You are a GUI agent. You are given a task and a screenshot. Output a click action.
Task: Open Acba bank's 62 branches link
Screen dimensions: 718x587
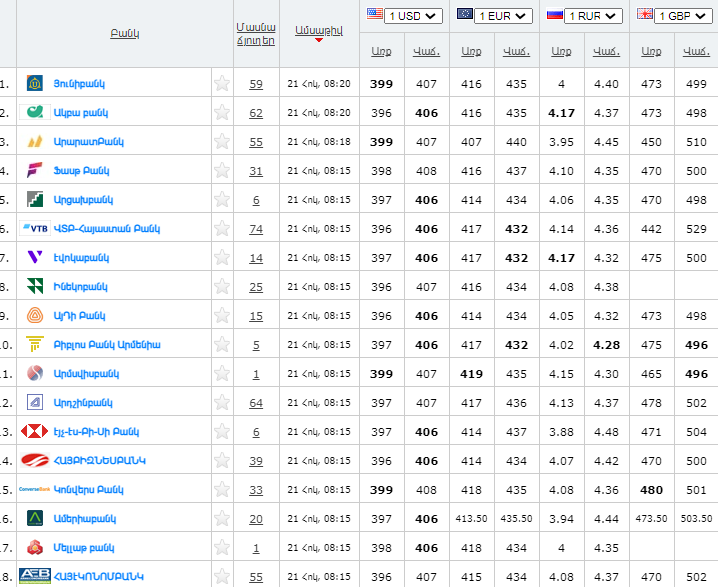(256, 113)
